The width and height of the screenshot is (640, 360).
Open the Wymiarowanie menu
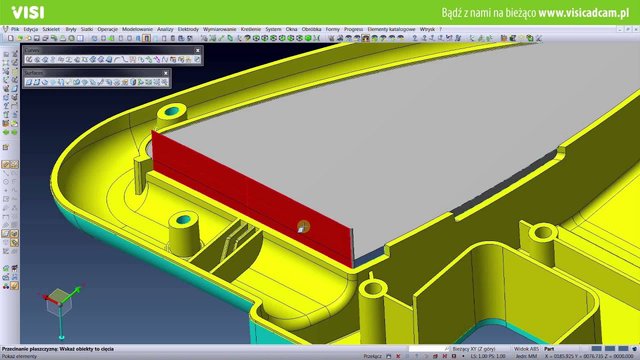(220, 29)
